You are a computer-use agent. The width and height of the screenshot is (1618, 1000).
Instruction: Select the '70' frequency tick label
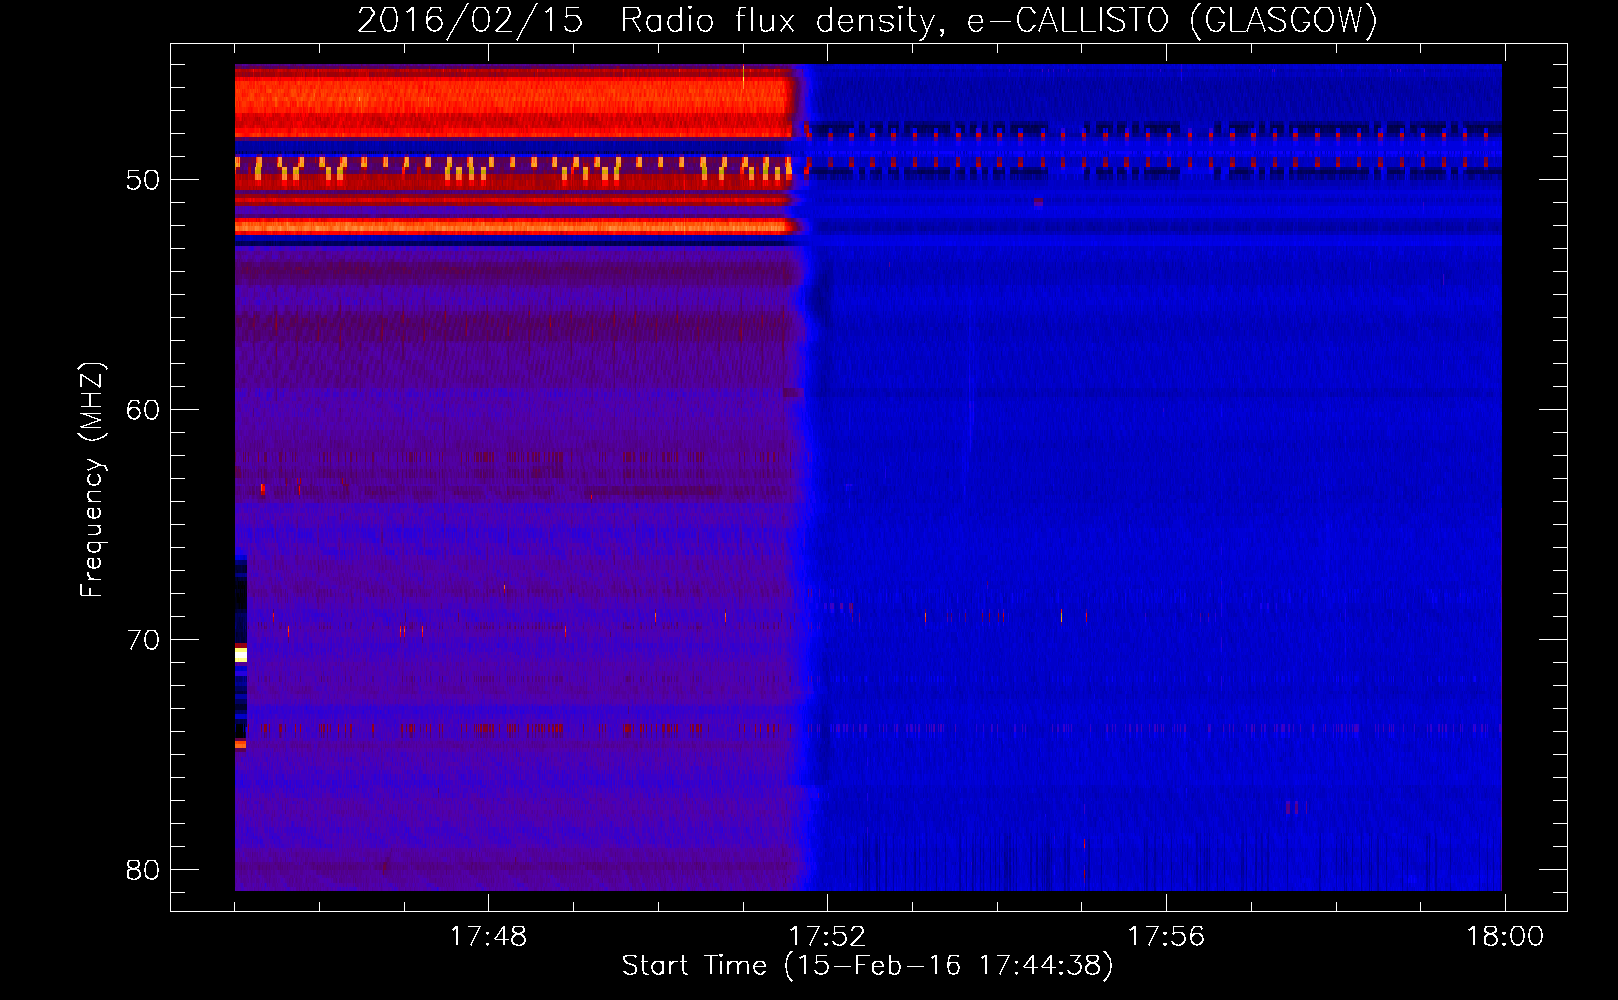[143, 640]
